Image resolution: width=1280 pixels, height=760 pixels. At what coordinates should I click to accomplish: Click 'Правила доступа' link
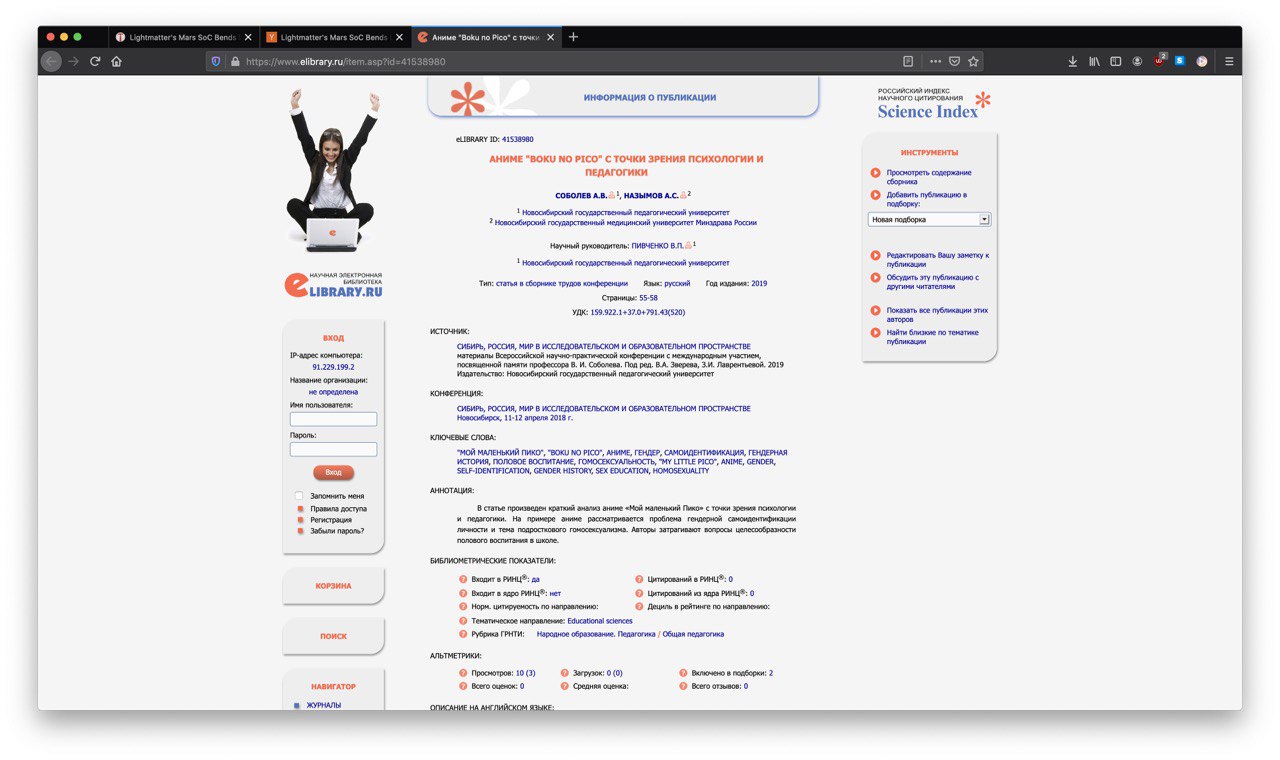coord(337,508)
